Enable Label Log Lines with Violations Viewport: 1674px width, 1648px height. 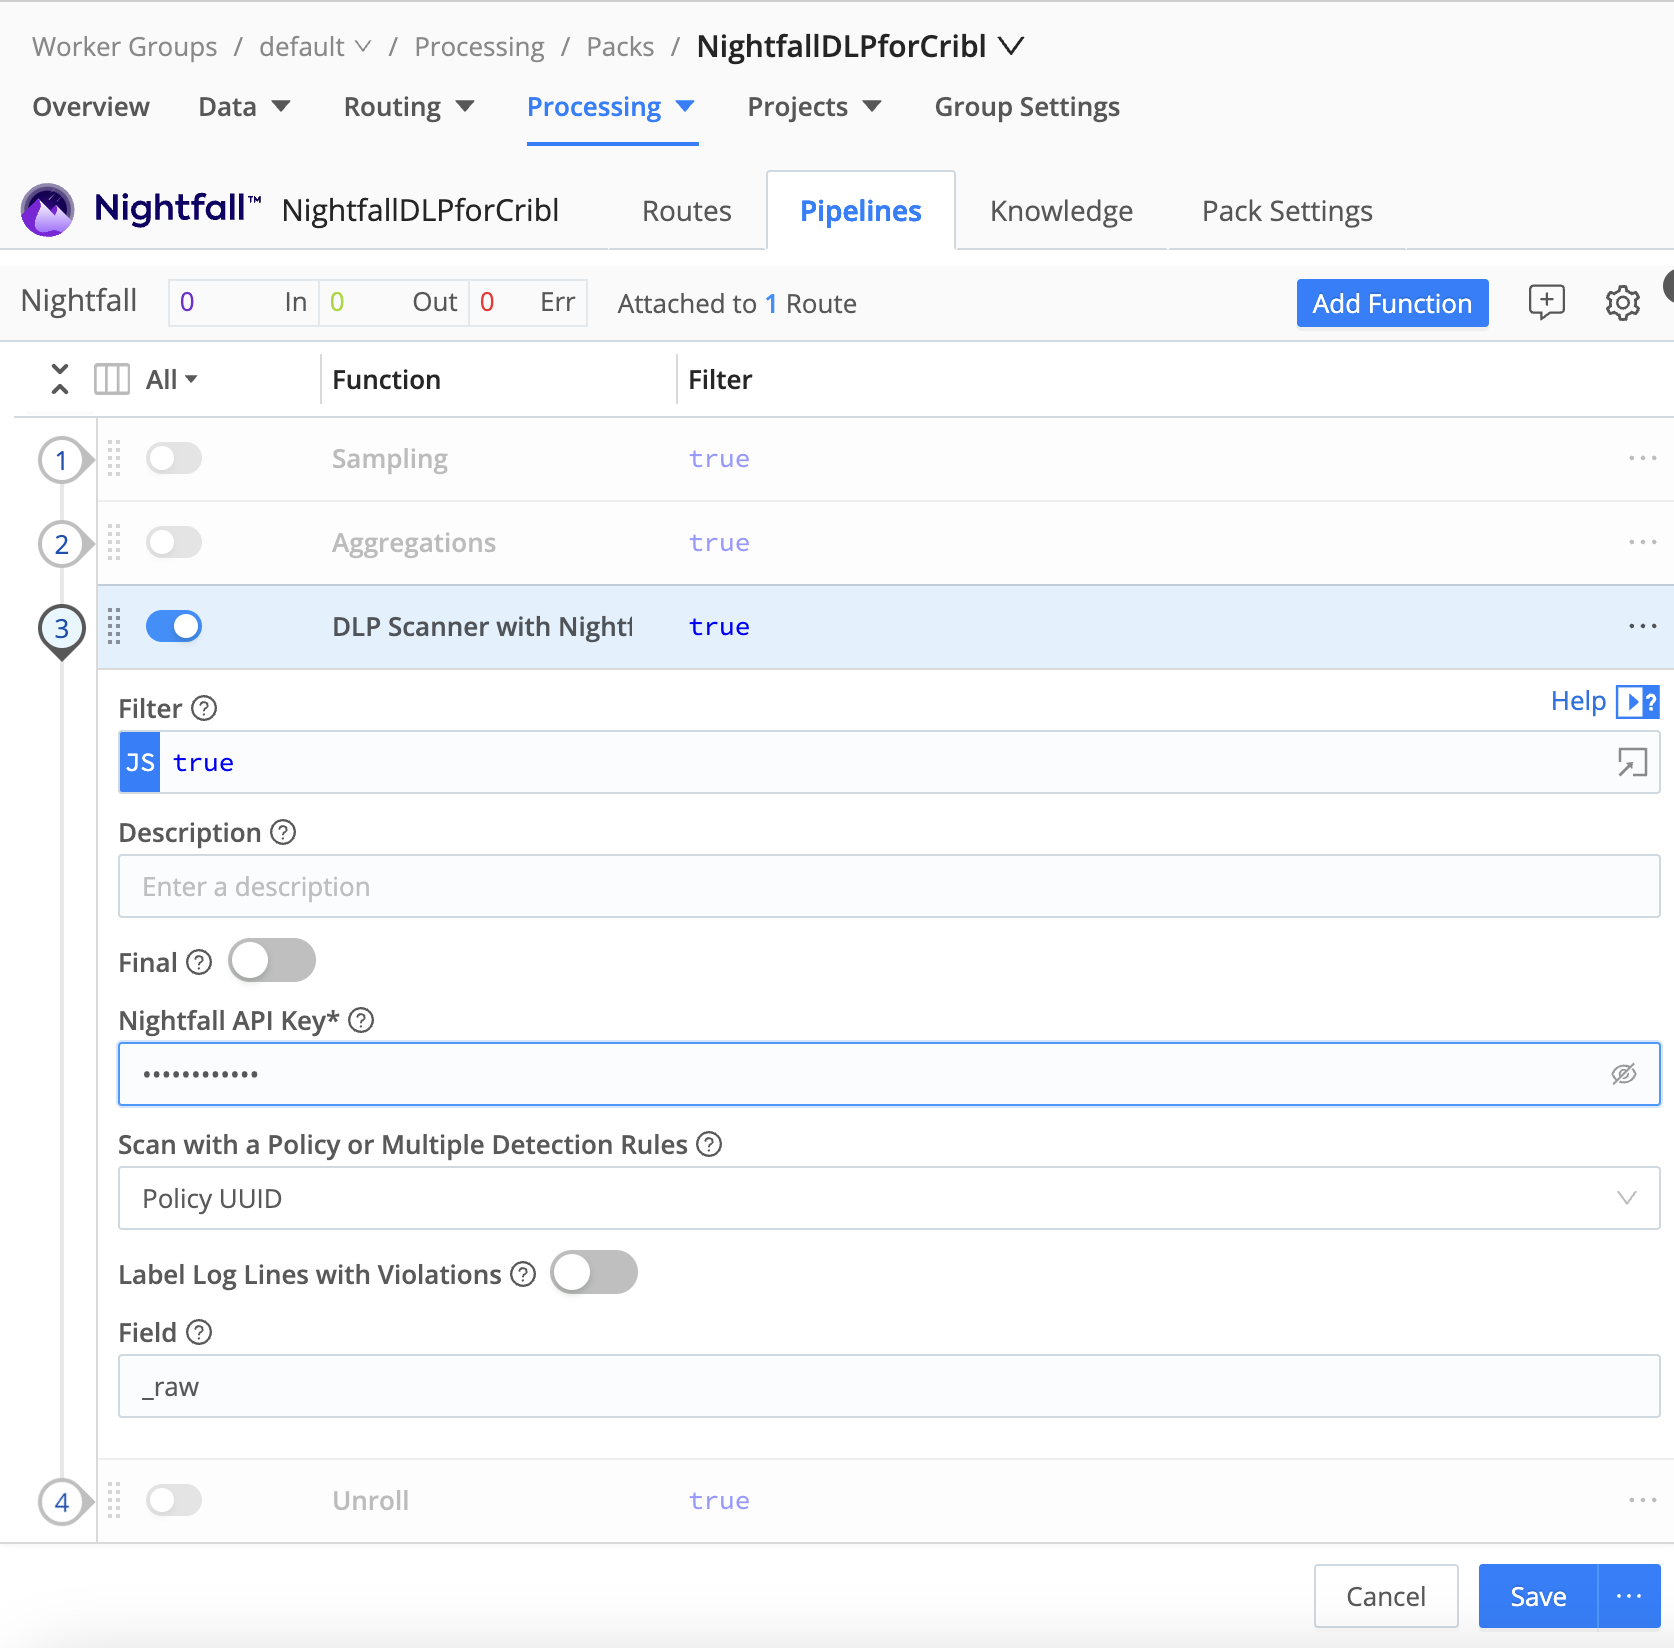coord(594,1273)
